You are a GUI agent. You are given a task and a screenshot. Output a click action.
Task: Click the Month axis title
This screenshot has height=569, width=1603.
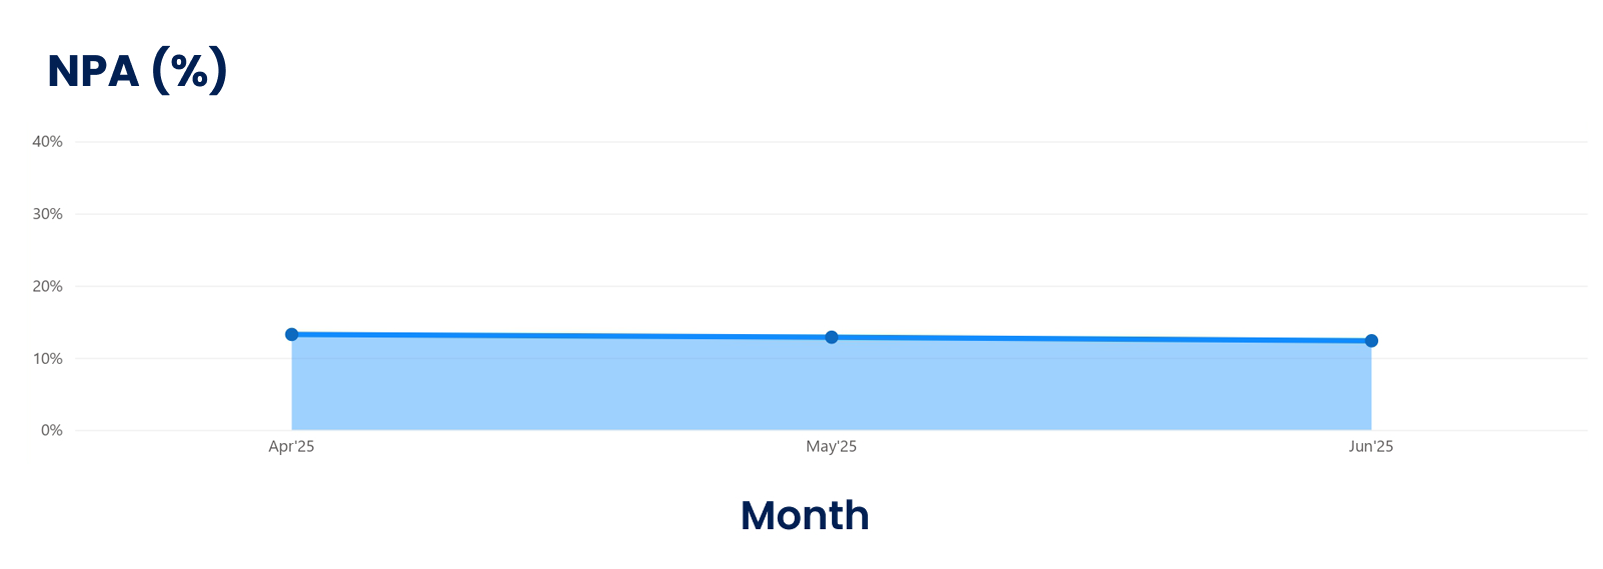pyautogui.click(x=804, y=516)
